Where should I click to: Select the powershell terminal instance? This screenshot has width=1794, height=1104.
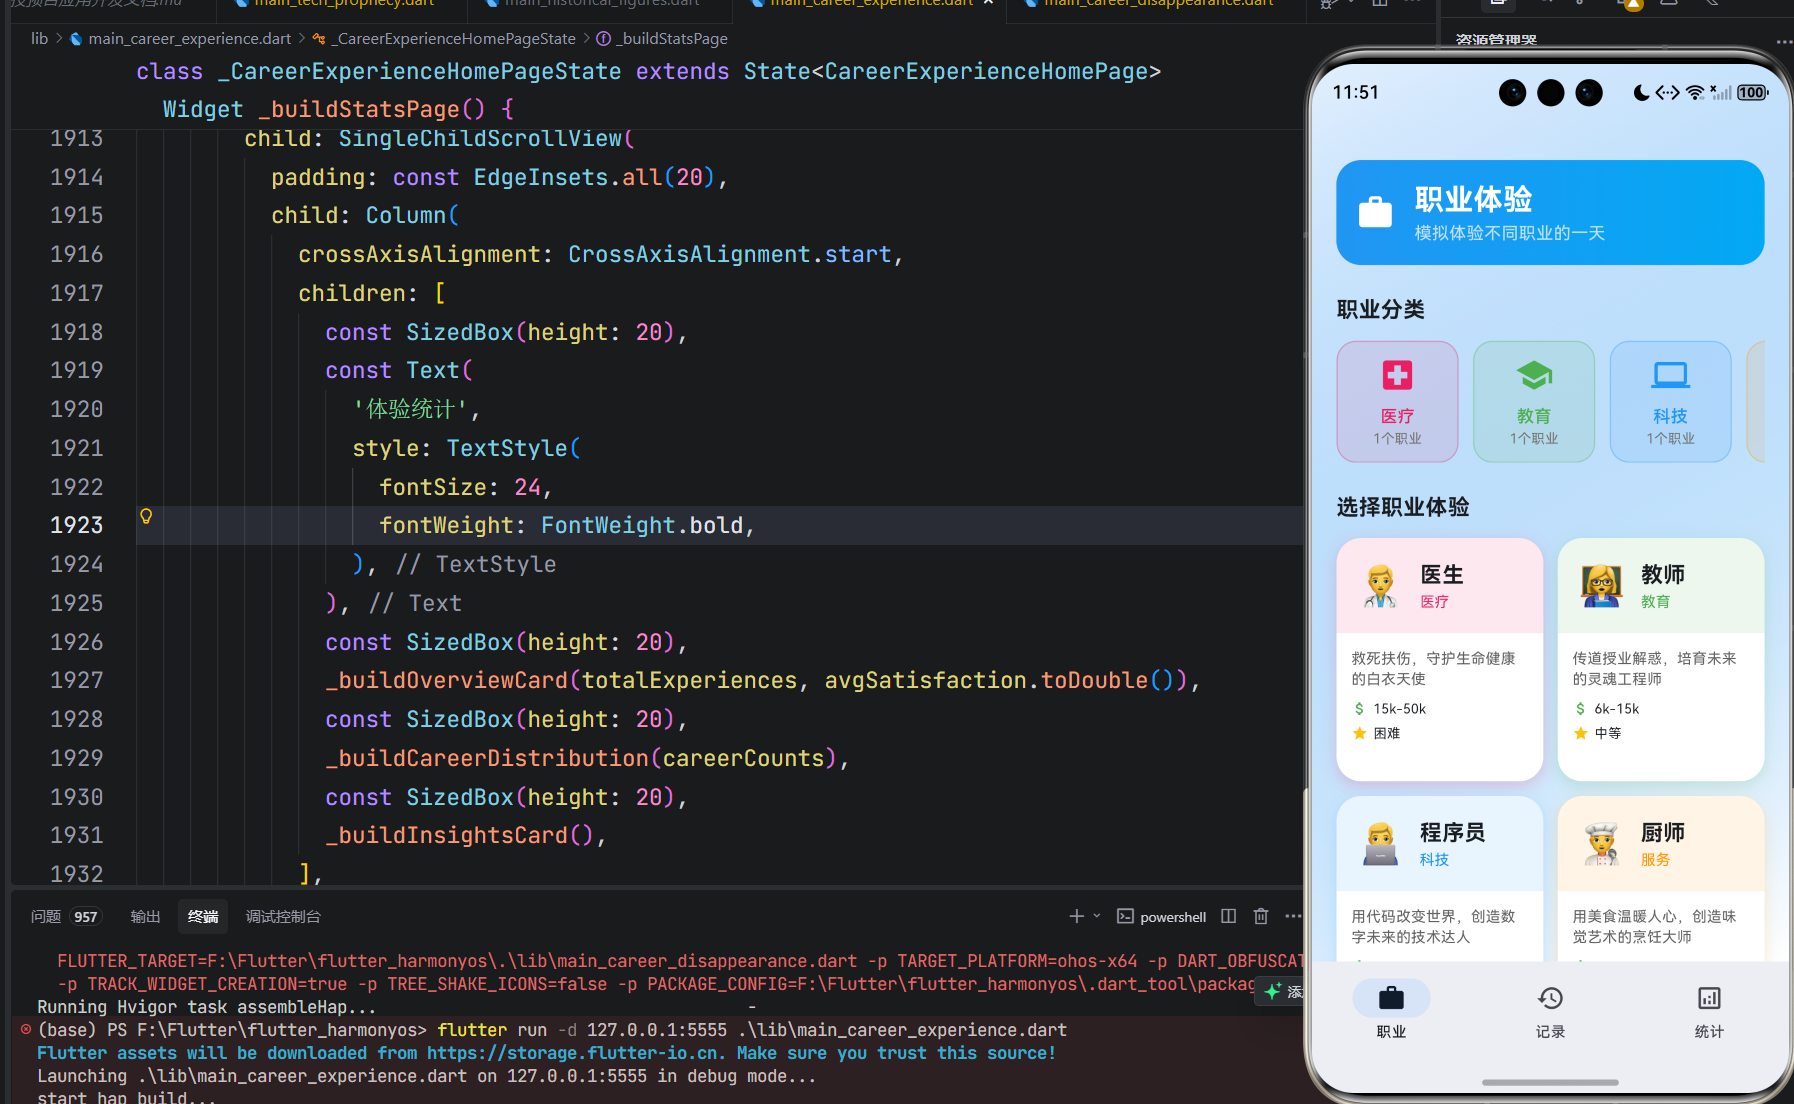coord(1162,916)
